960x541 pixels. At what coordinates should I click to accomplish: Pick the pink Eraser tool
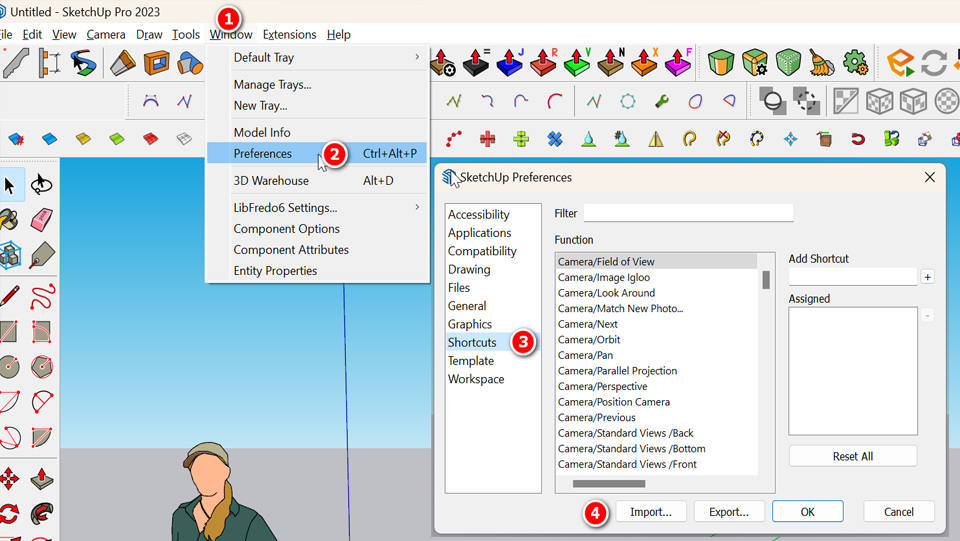(42, 220)
